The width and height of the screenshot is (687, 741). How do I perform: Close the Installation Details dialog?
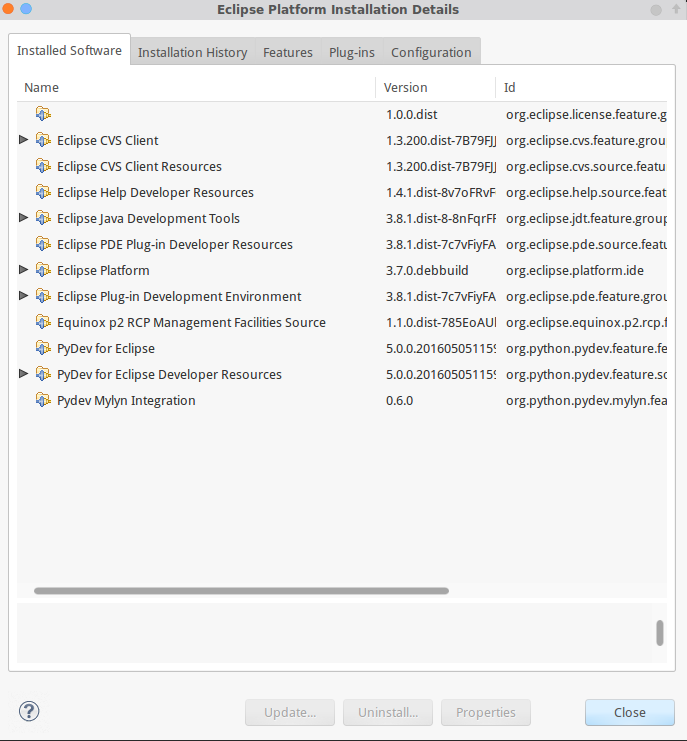click(630, 712)
